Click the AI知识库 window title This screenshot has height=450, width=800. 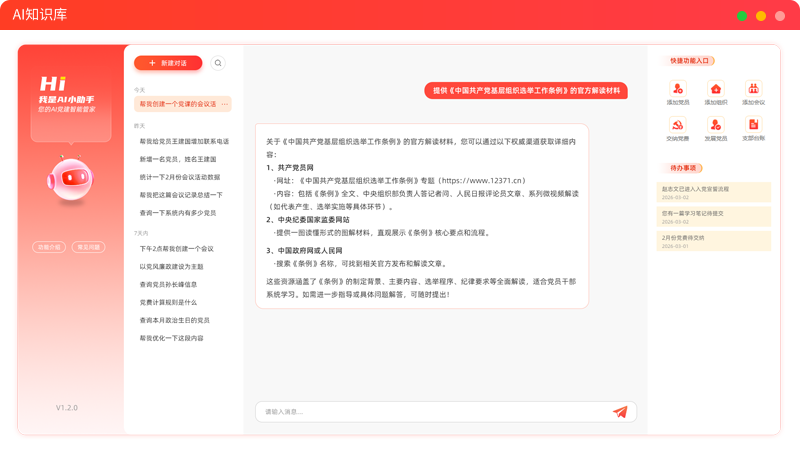pos(40,14)
